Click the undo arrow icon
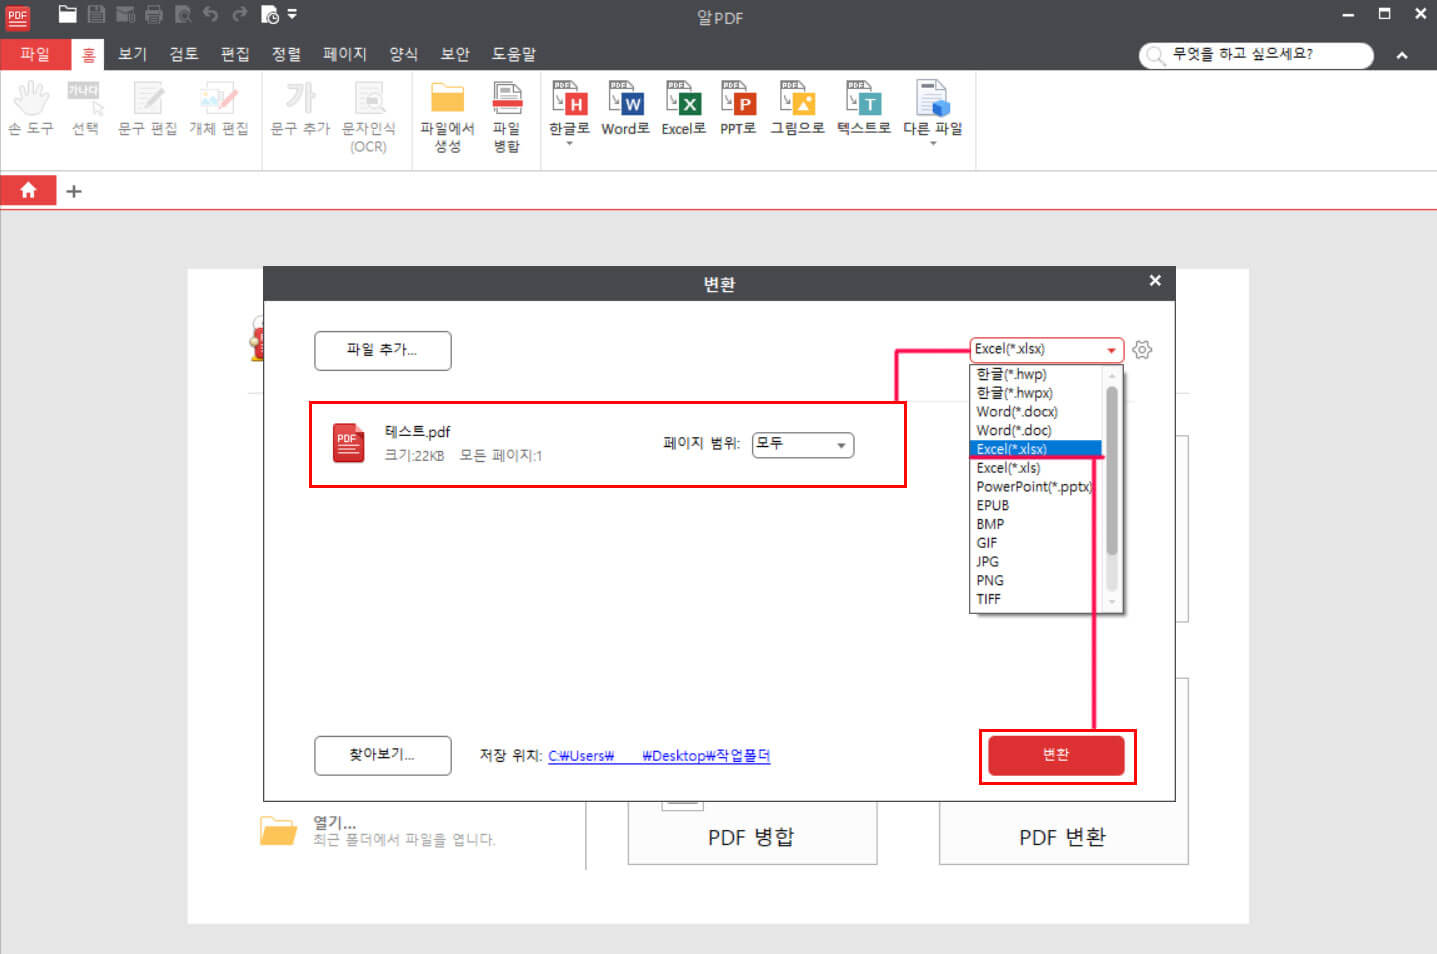Viewport: 1437px width, 954px height. pos(211,14)
